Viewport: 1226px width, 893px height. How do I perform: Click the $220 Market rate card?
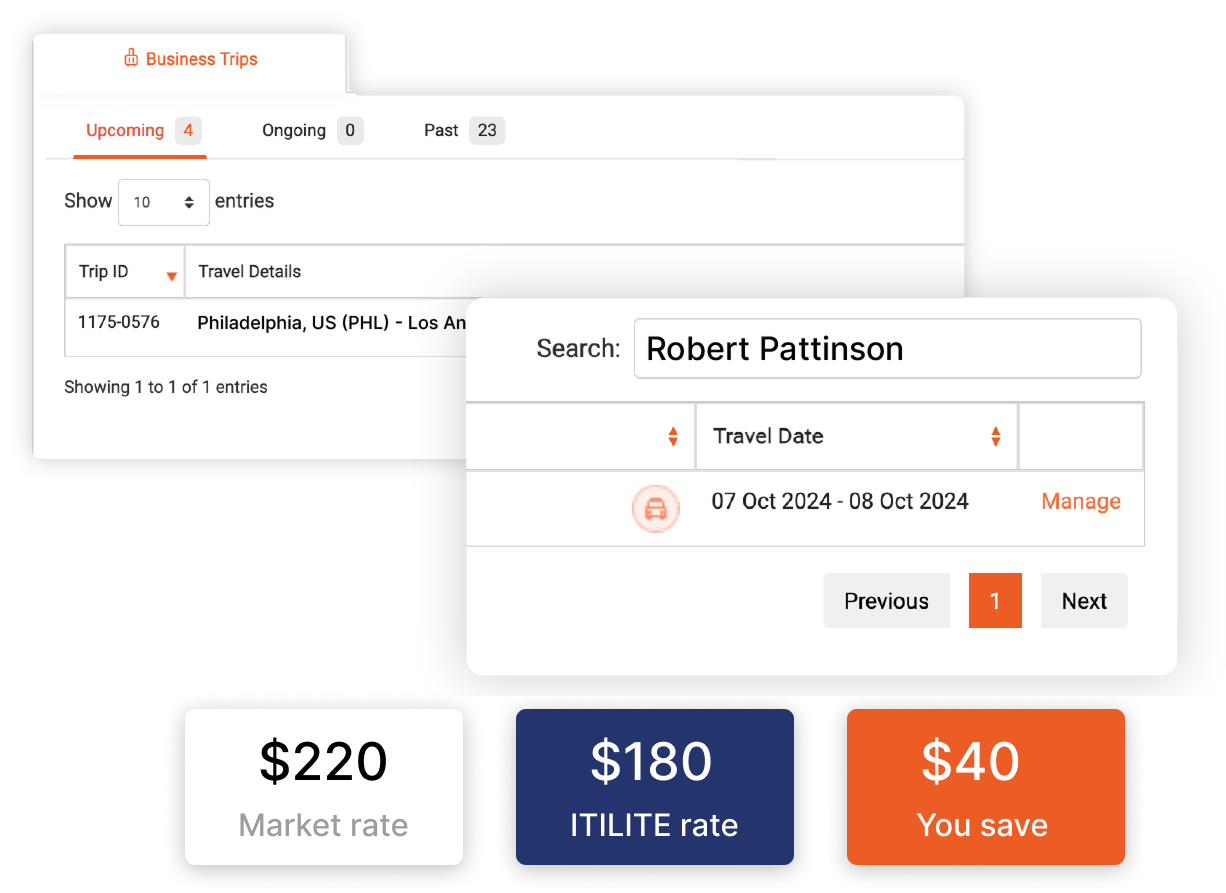pos(324,787)
